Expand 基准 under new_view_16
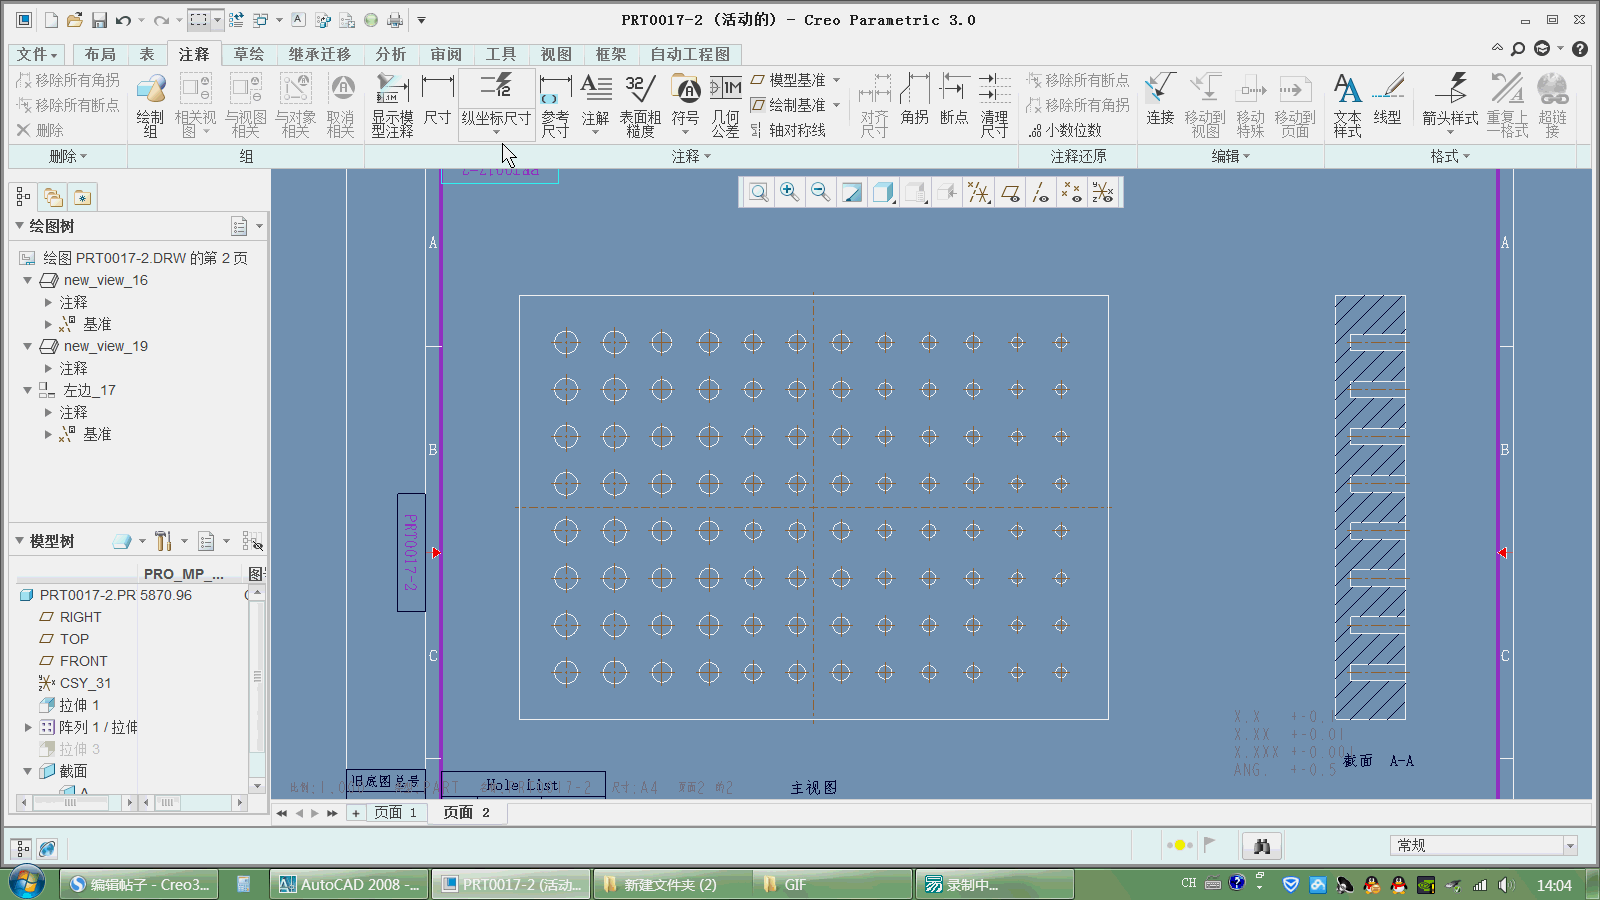Viewport: 1600px width, 900px height. click(48, 324)
